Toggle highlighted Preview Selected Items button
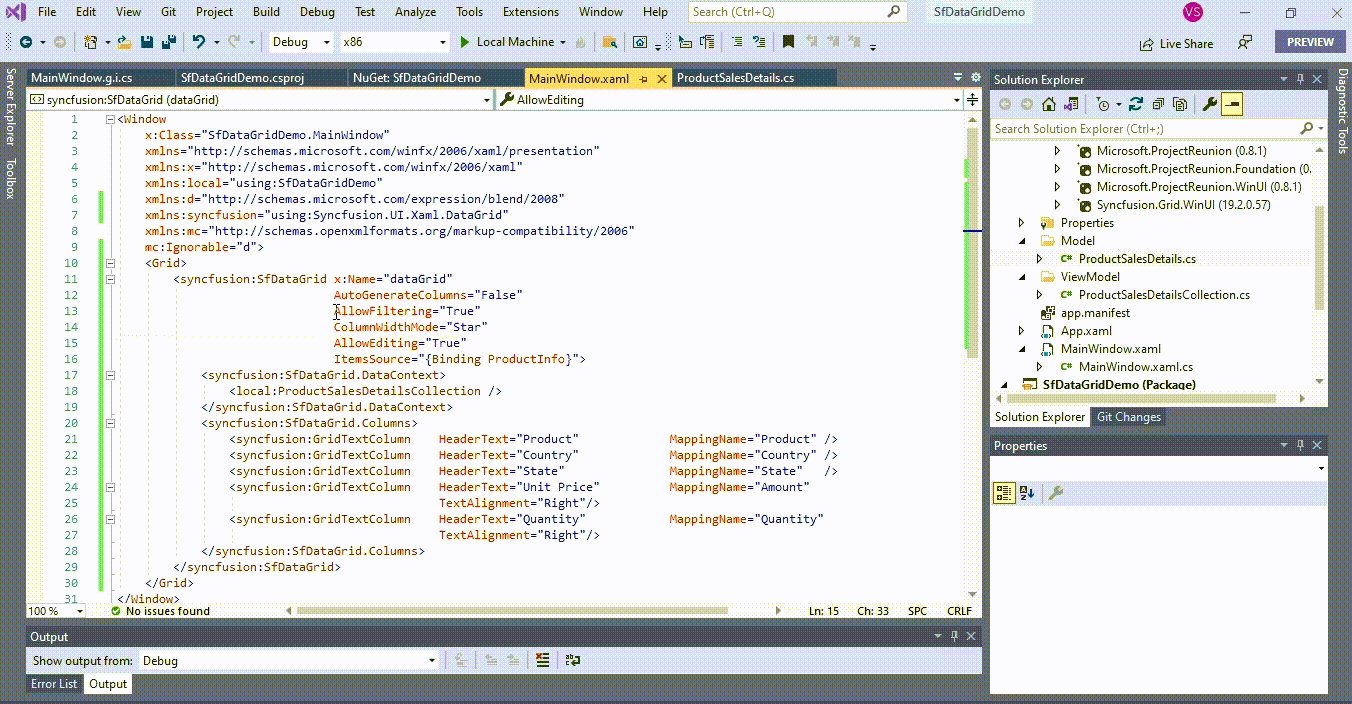 click(x=1231, y=104)
